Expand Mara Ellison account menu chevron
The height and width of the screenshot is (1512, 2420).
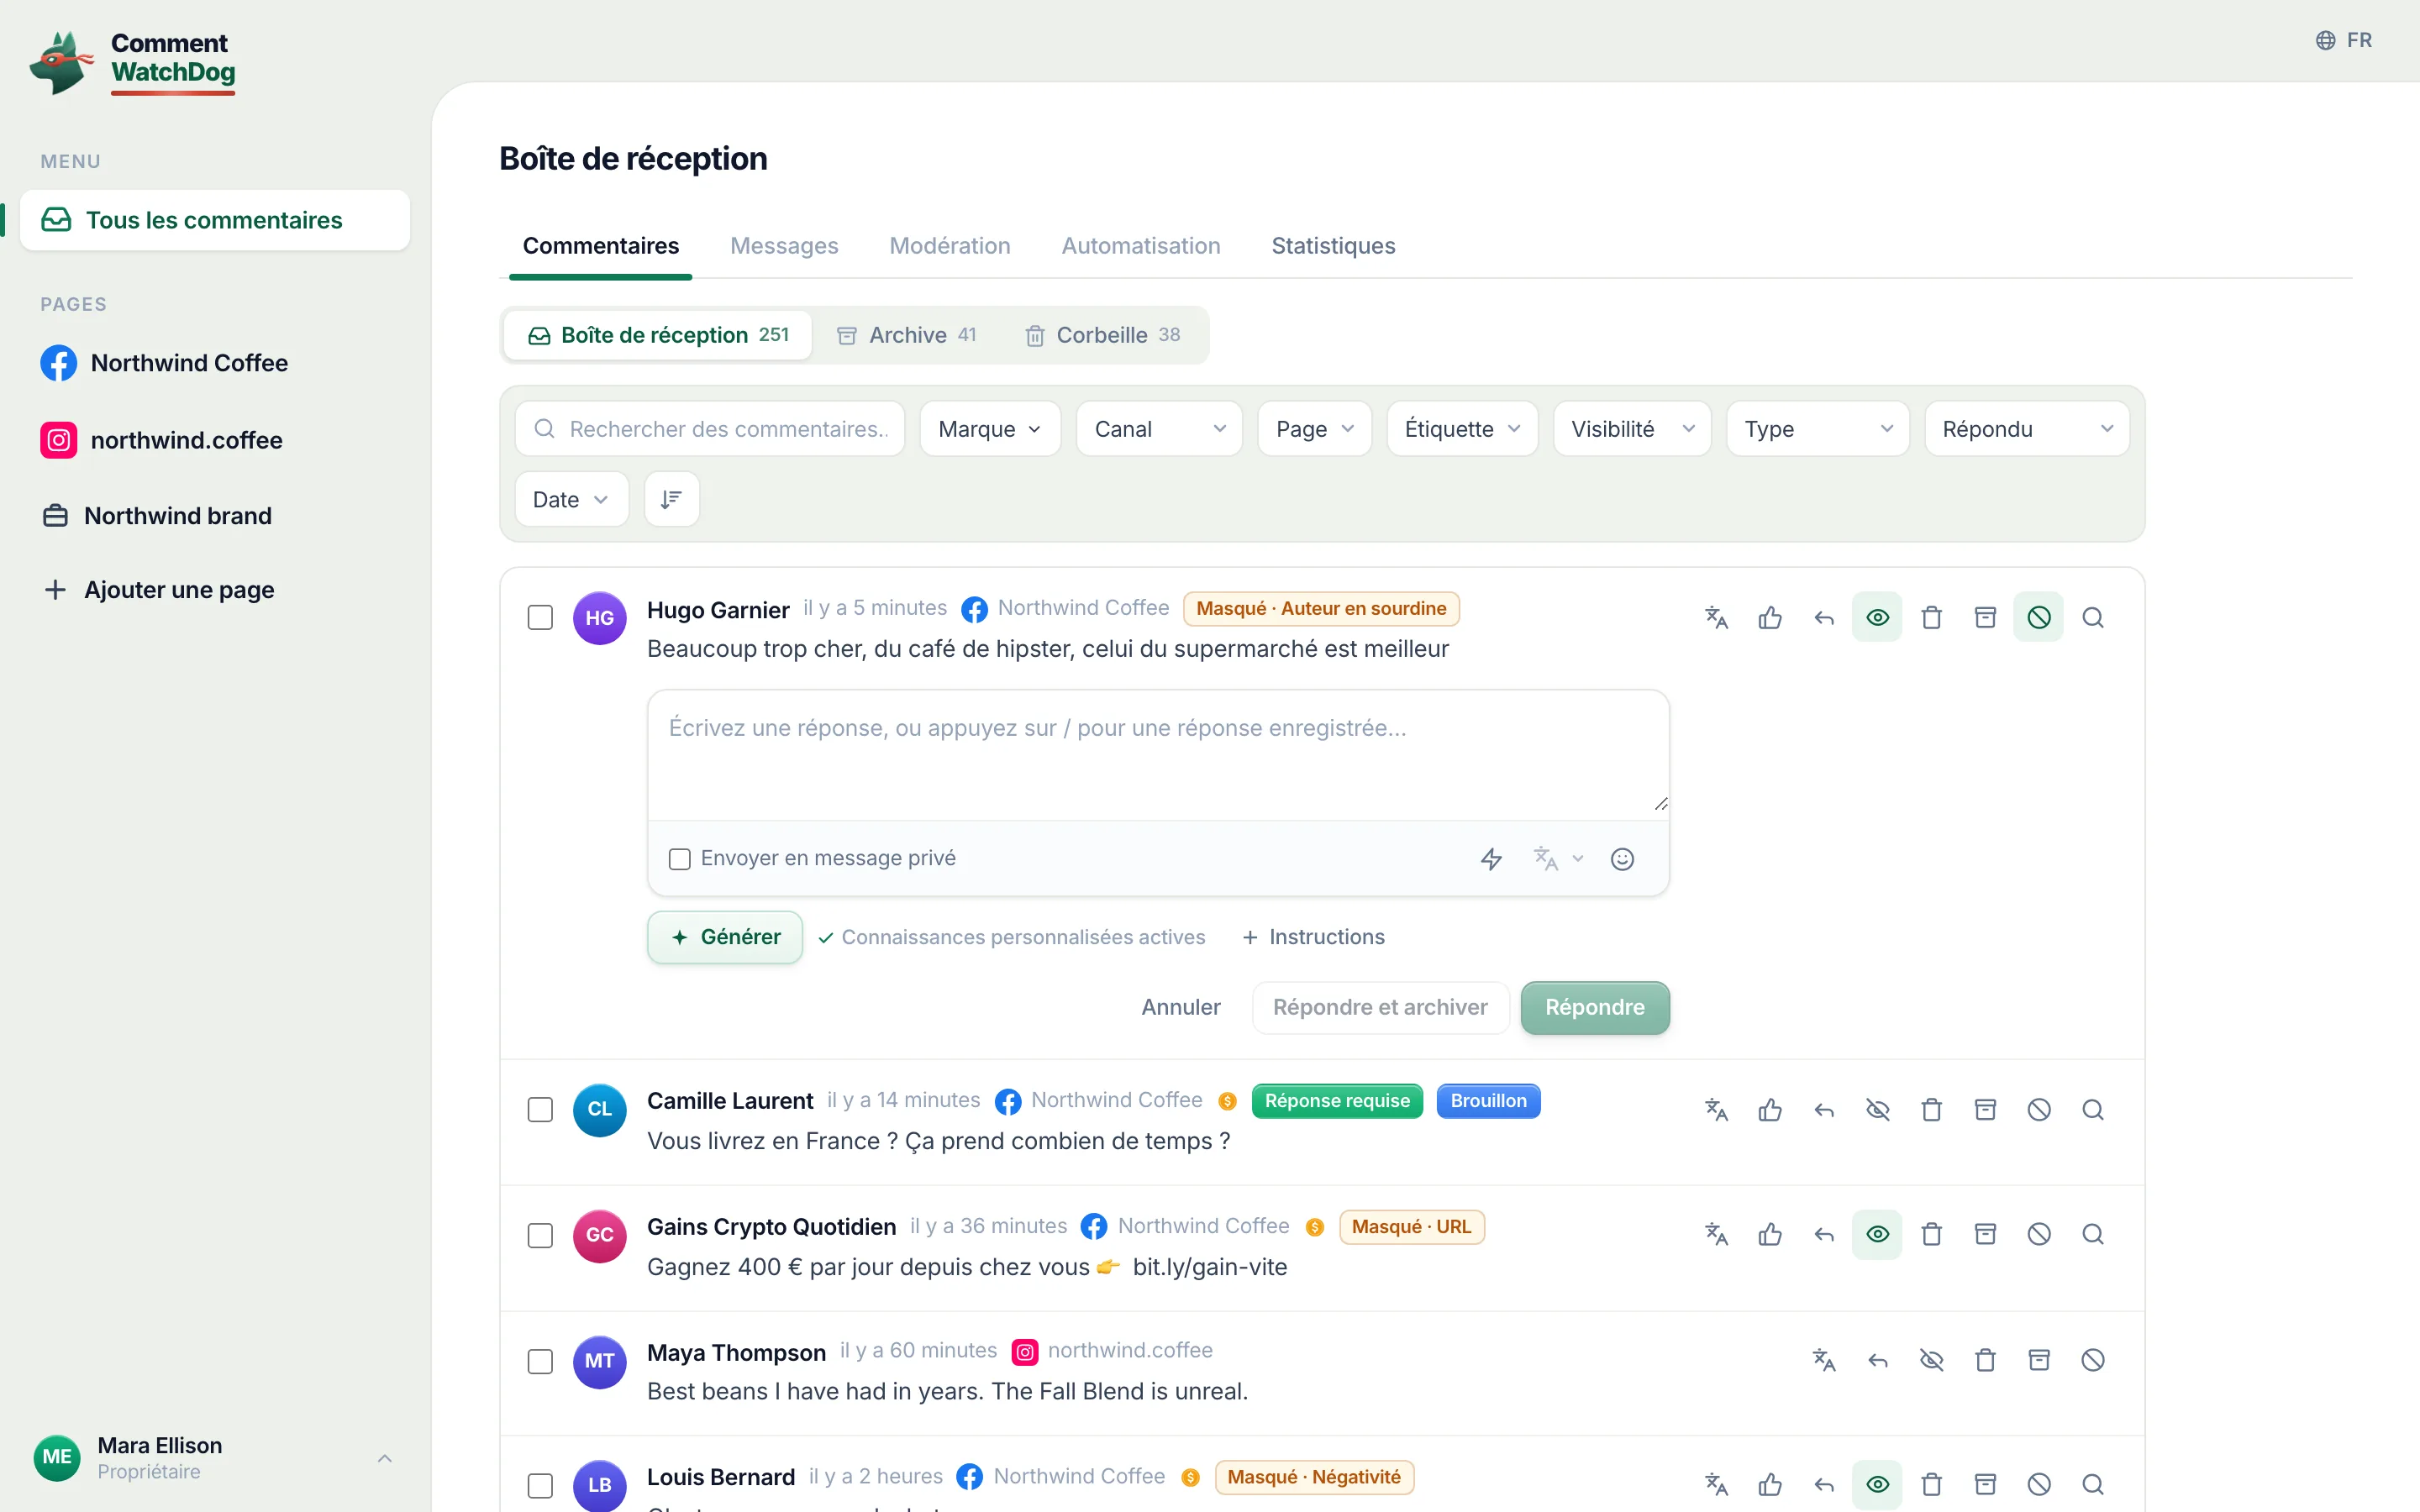pos(385,1458)
